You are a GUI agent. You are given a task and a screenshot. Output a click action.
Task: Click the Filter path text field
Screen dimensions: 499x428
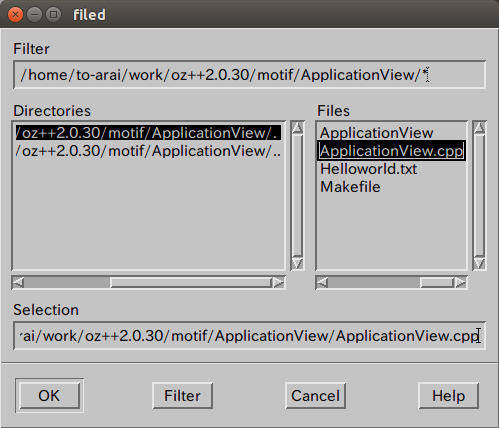pos(249,75)
